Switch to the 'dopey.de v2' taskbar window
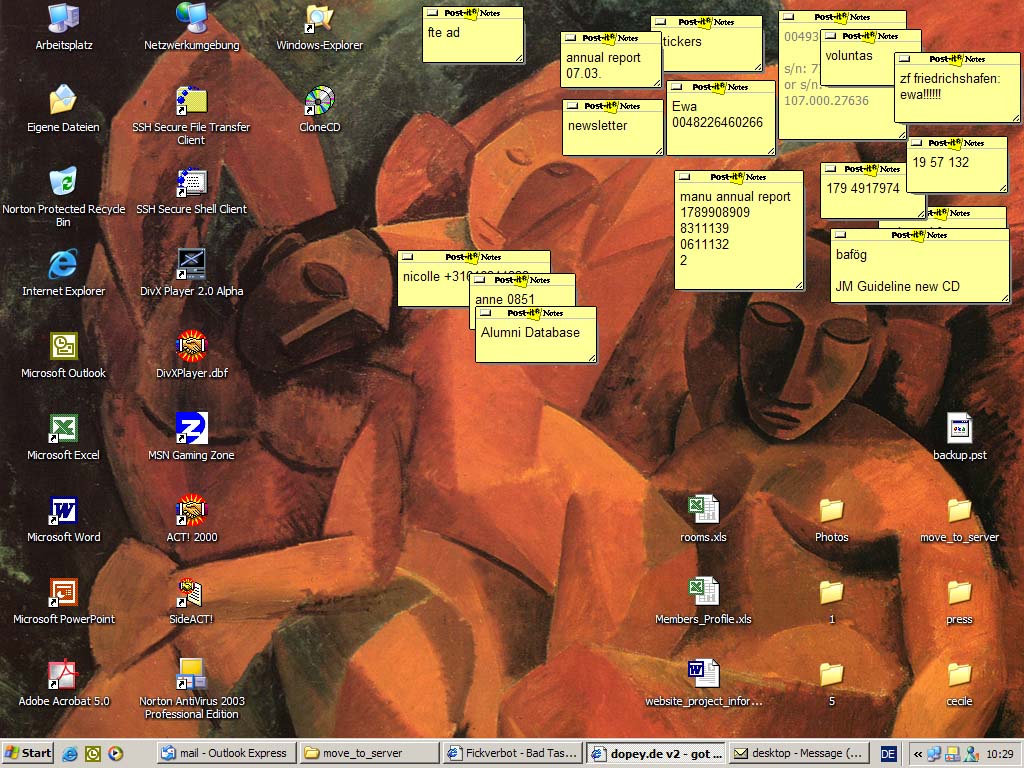Image resolution: width=1024 pixels, height=768 pixels. coord(655,753)
